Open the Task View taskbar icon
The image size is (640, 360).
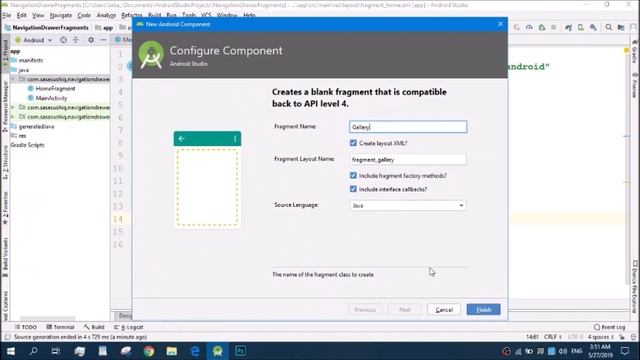[x=56, y=351]
